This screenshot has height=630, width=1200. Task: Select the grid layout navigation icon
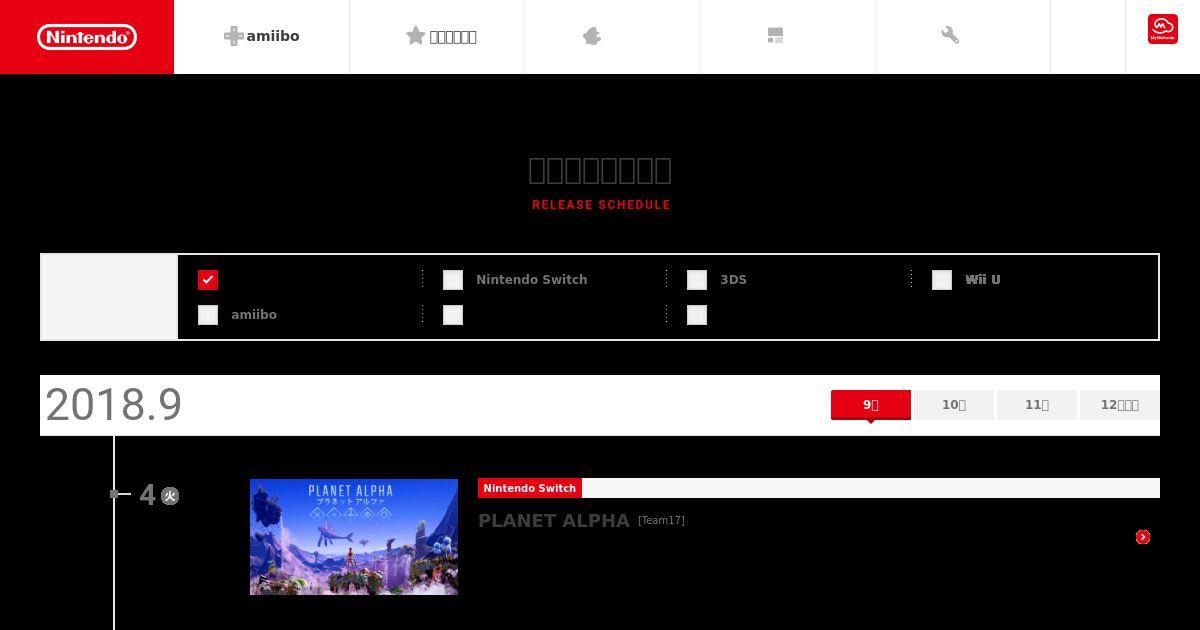(775, 36)
